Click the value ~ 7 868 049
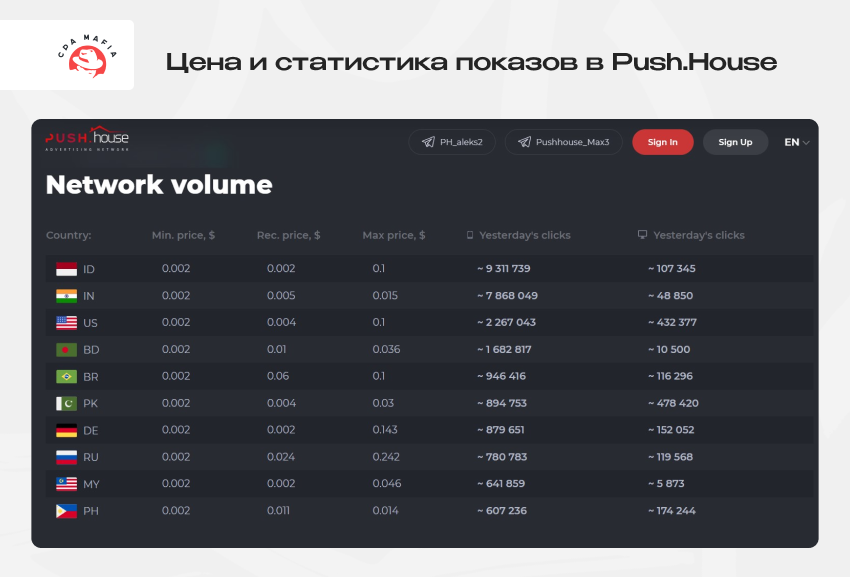Image resolution: width=850 pixels, height=577 pixels. [x=507, y=296]
